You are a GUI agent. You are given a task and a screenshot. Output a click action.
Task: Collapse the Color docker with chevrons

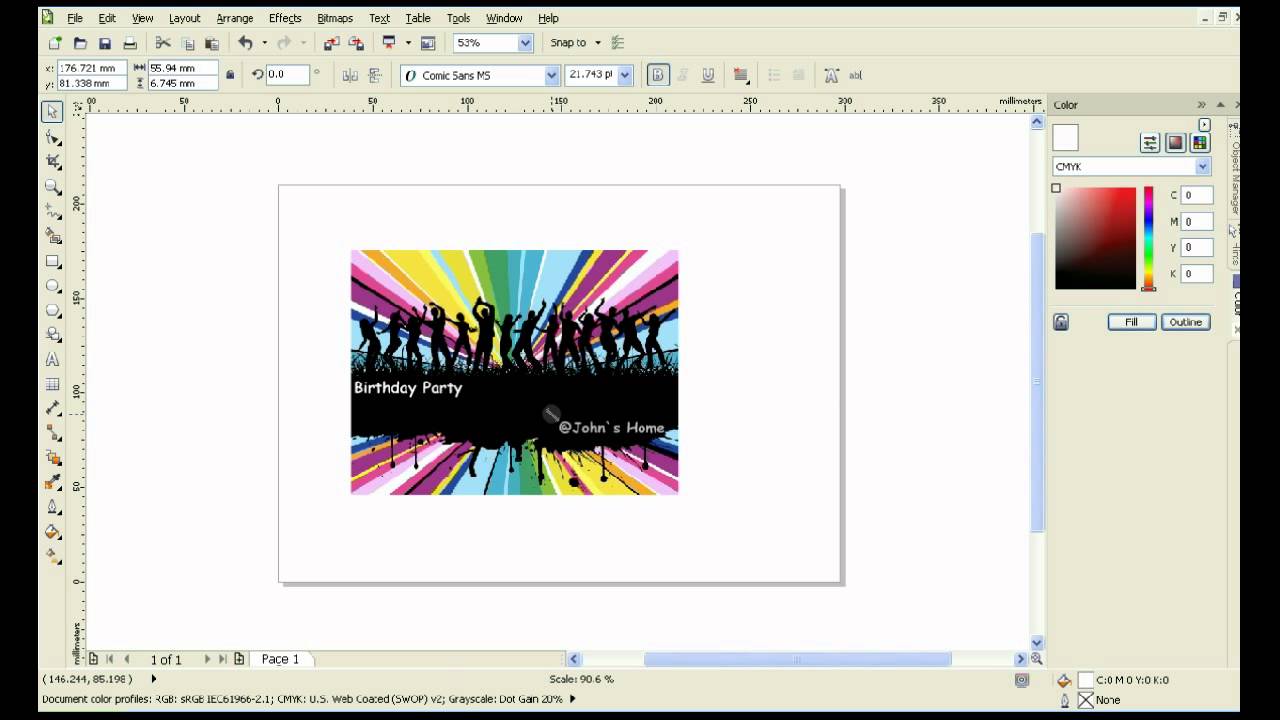pyautogui.click(x=1202, y=105)
